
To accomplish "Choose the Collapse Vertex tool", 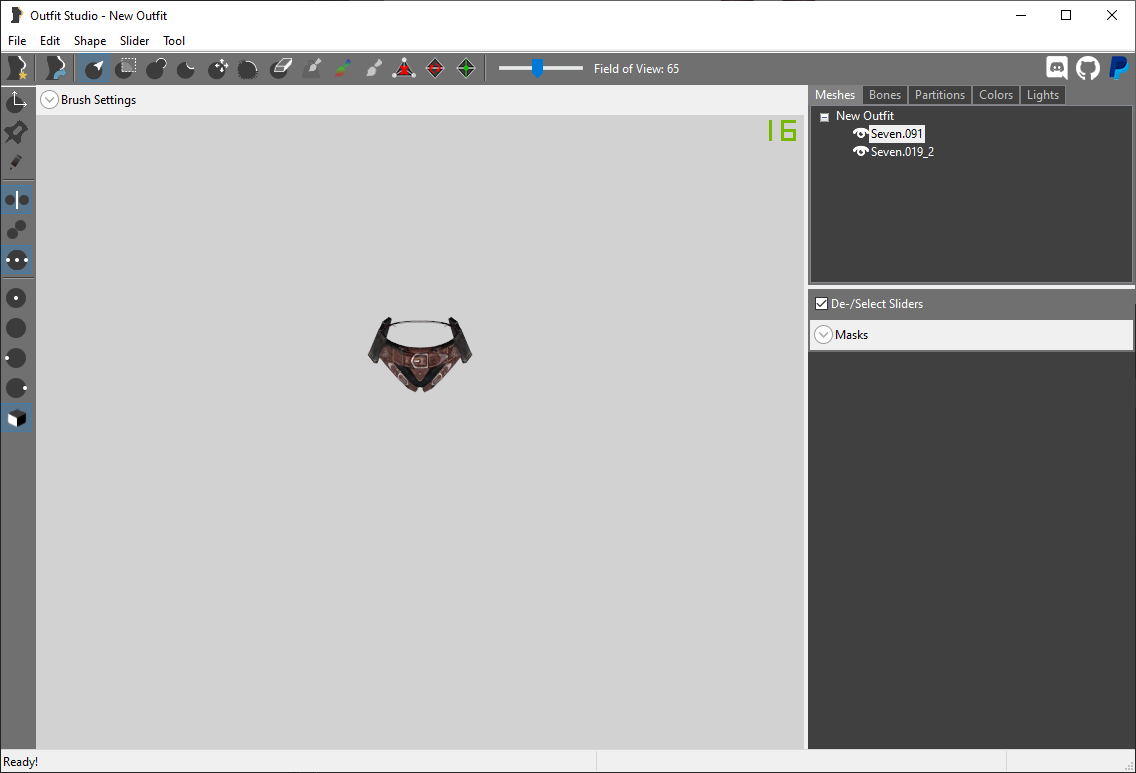I will coord(404,68).
